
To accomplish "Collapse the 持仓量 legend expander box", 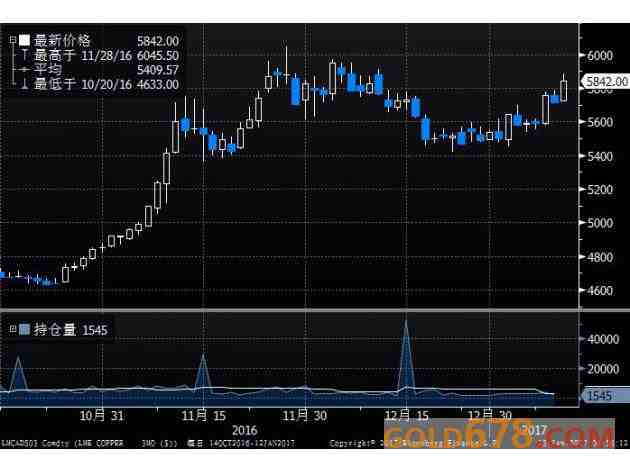I will pyautogui.click(x=13, y=329).
